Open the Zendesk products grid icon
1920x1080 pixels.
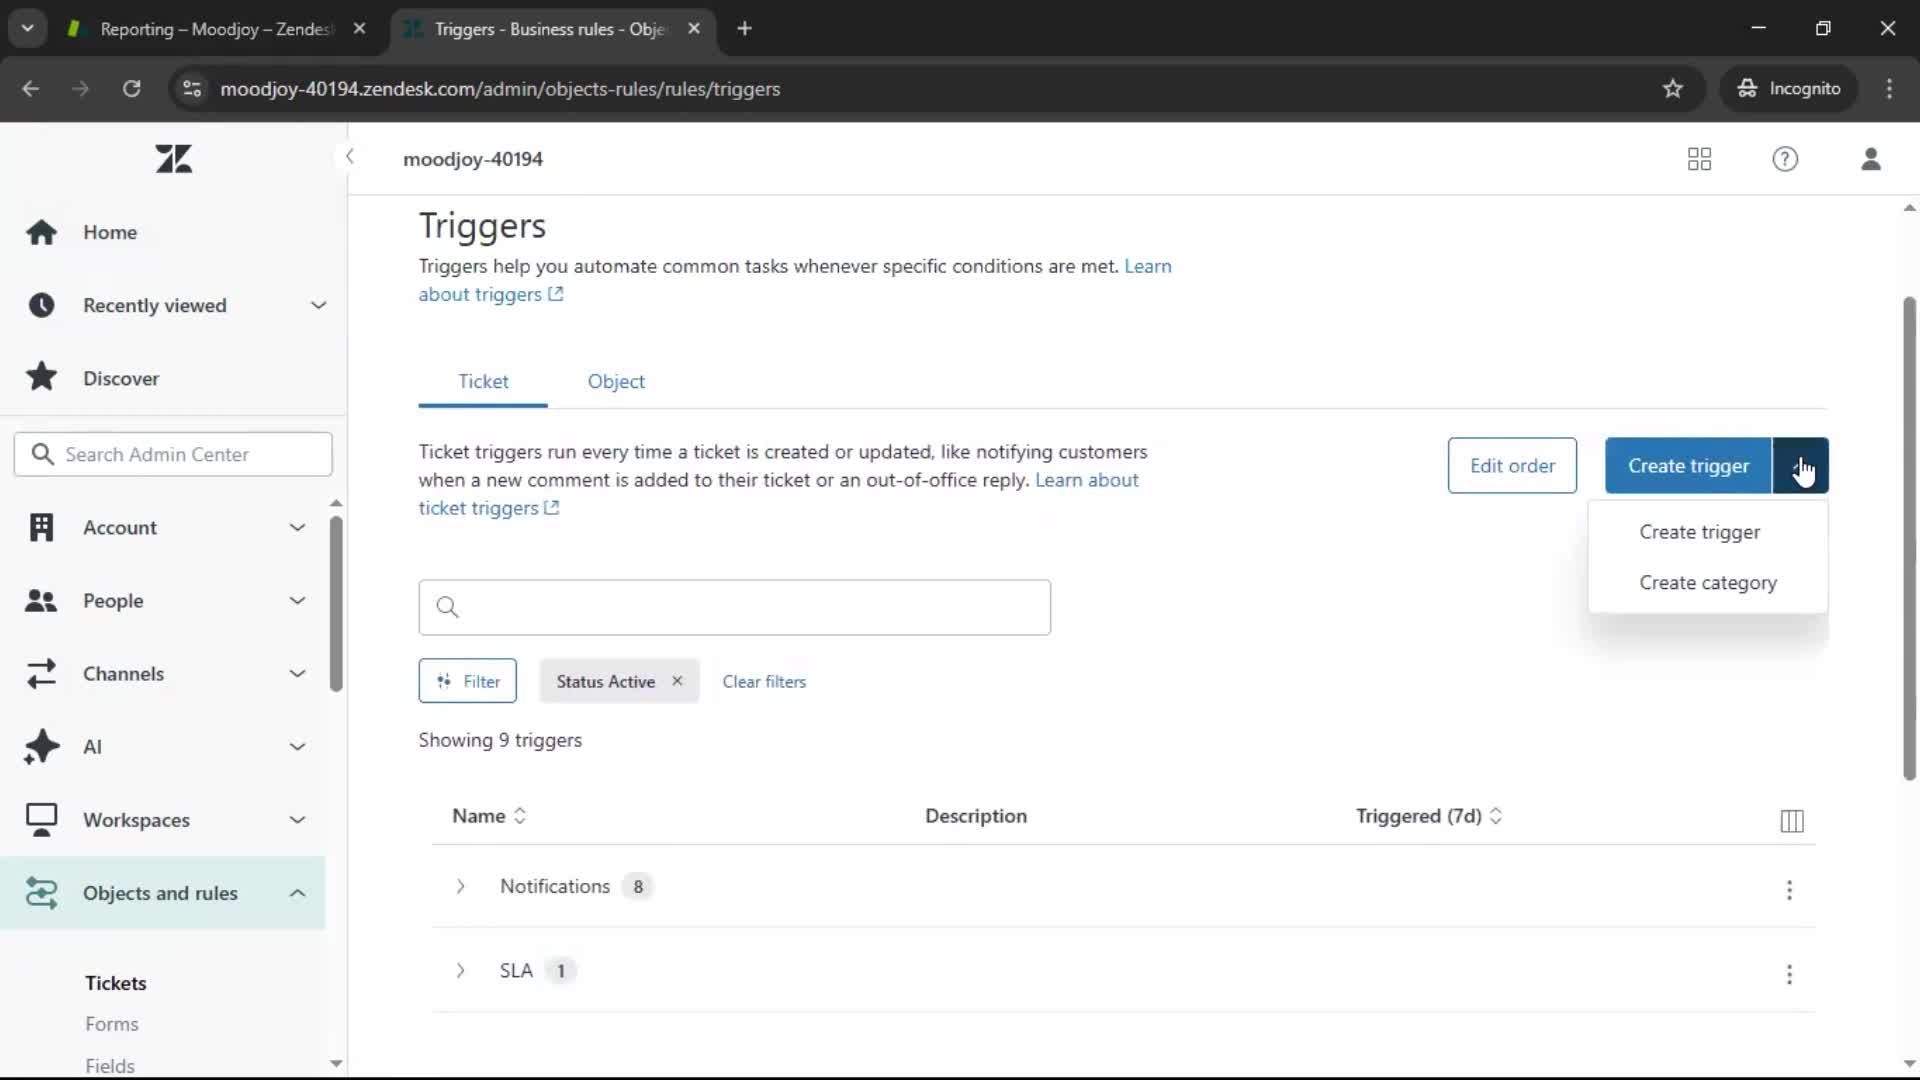click(x=1699, y=159)
